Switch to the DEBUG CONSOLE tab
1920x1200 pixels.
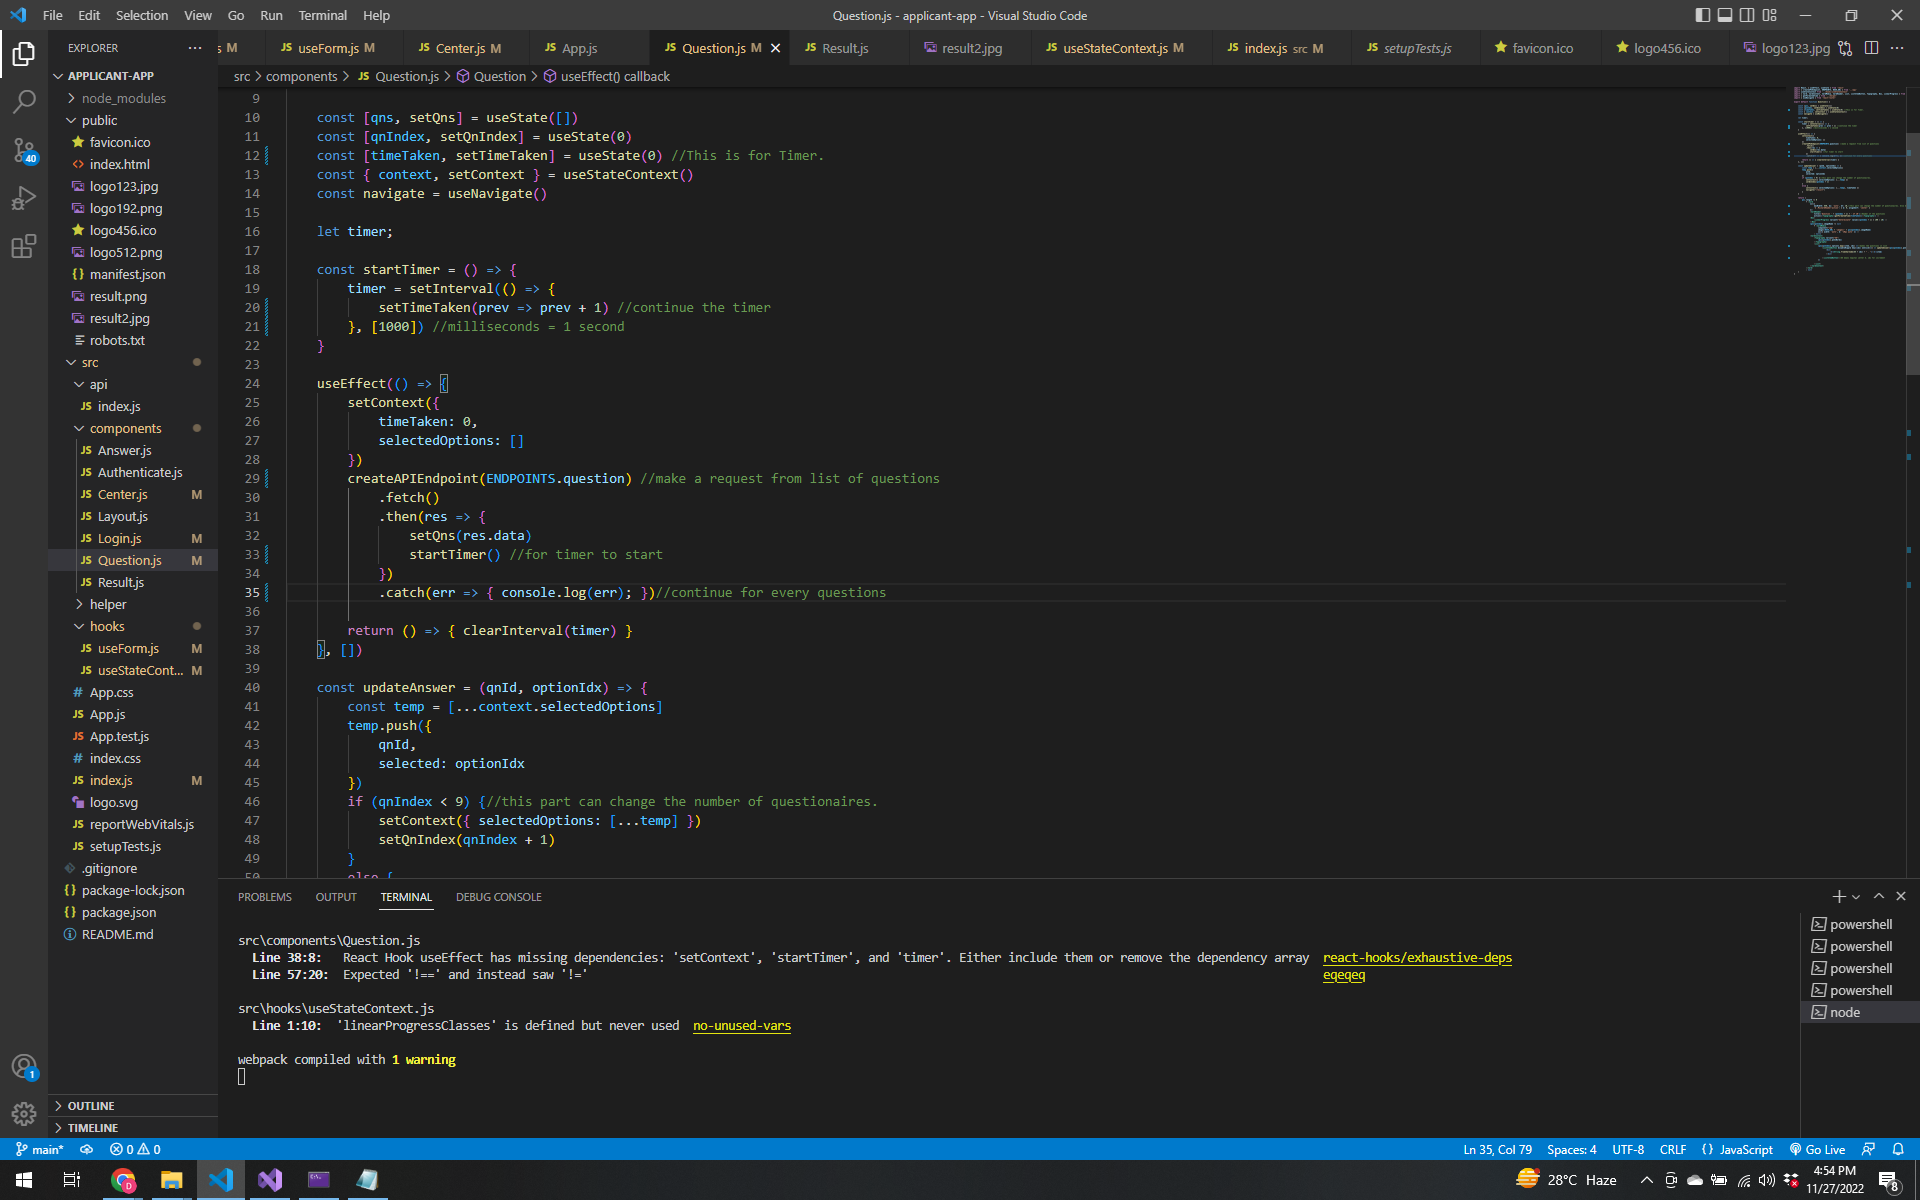tap(498, 897)
